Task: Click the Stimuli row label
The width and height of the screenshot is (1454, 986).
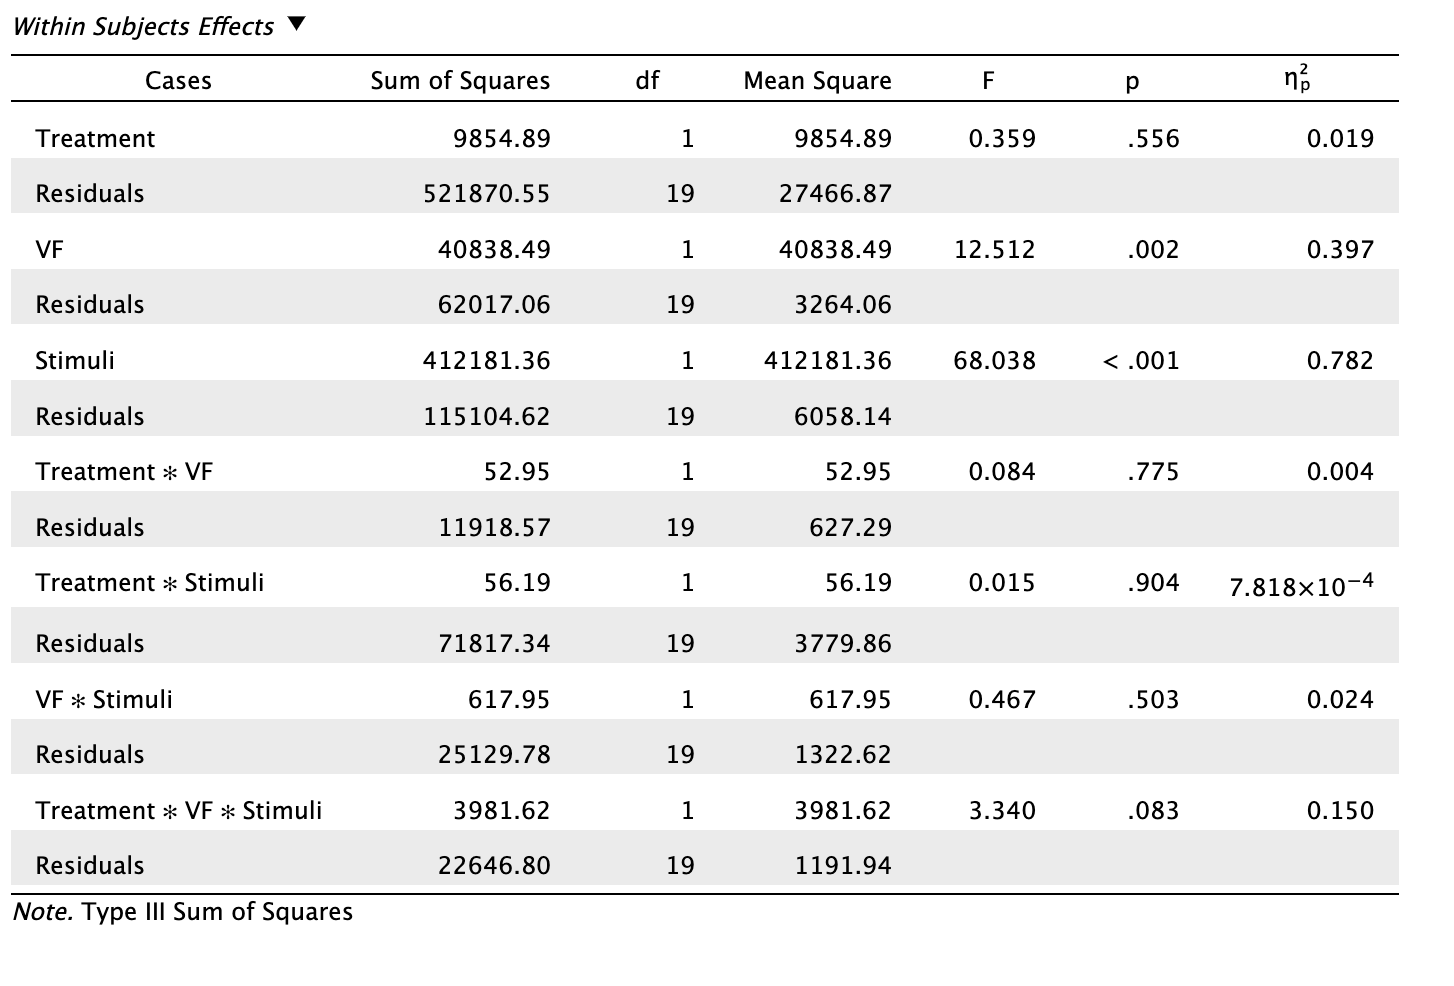Action: click(75, 360)
